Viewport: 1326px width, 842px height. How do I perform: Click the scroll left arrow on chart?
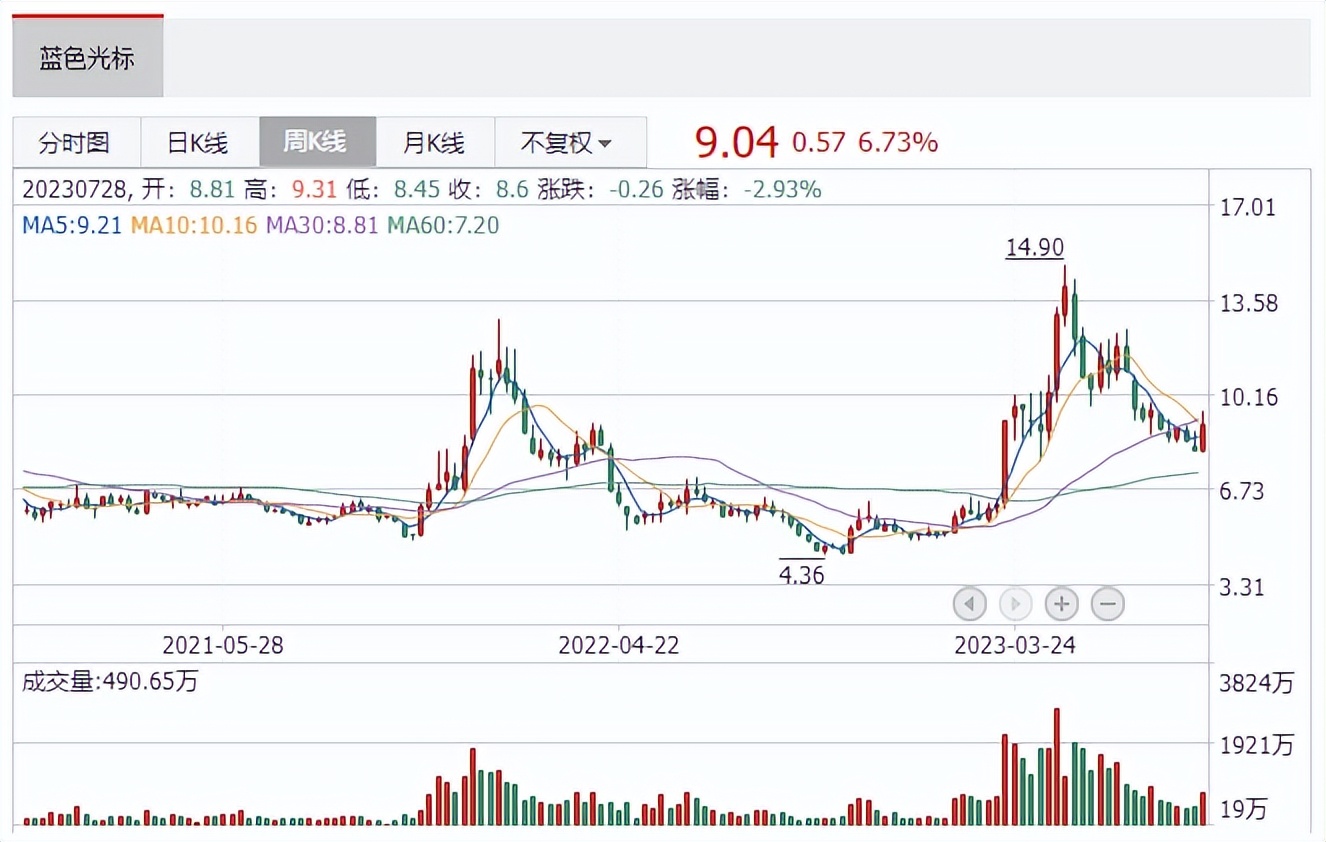coord(970,604)
